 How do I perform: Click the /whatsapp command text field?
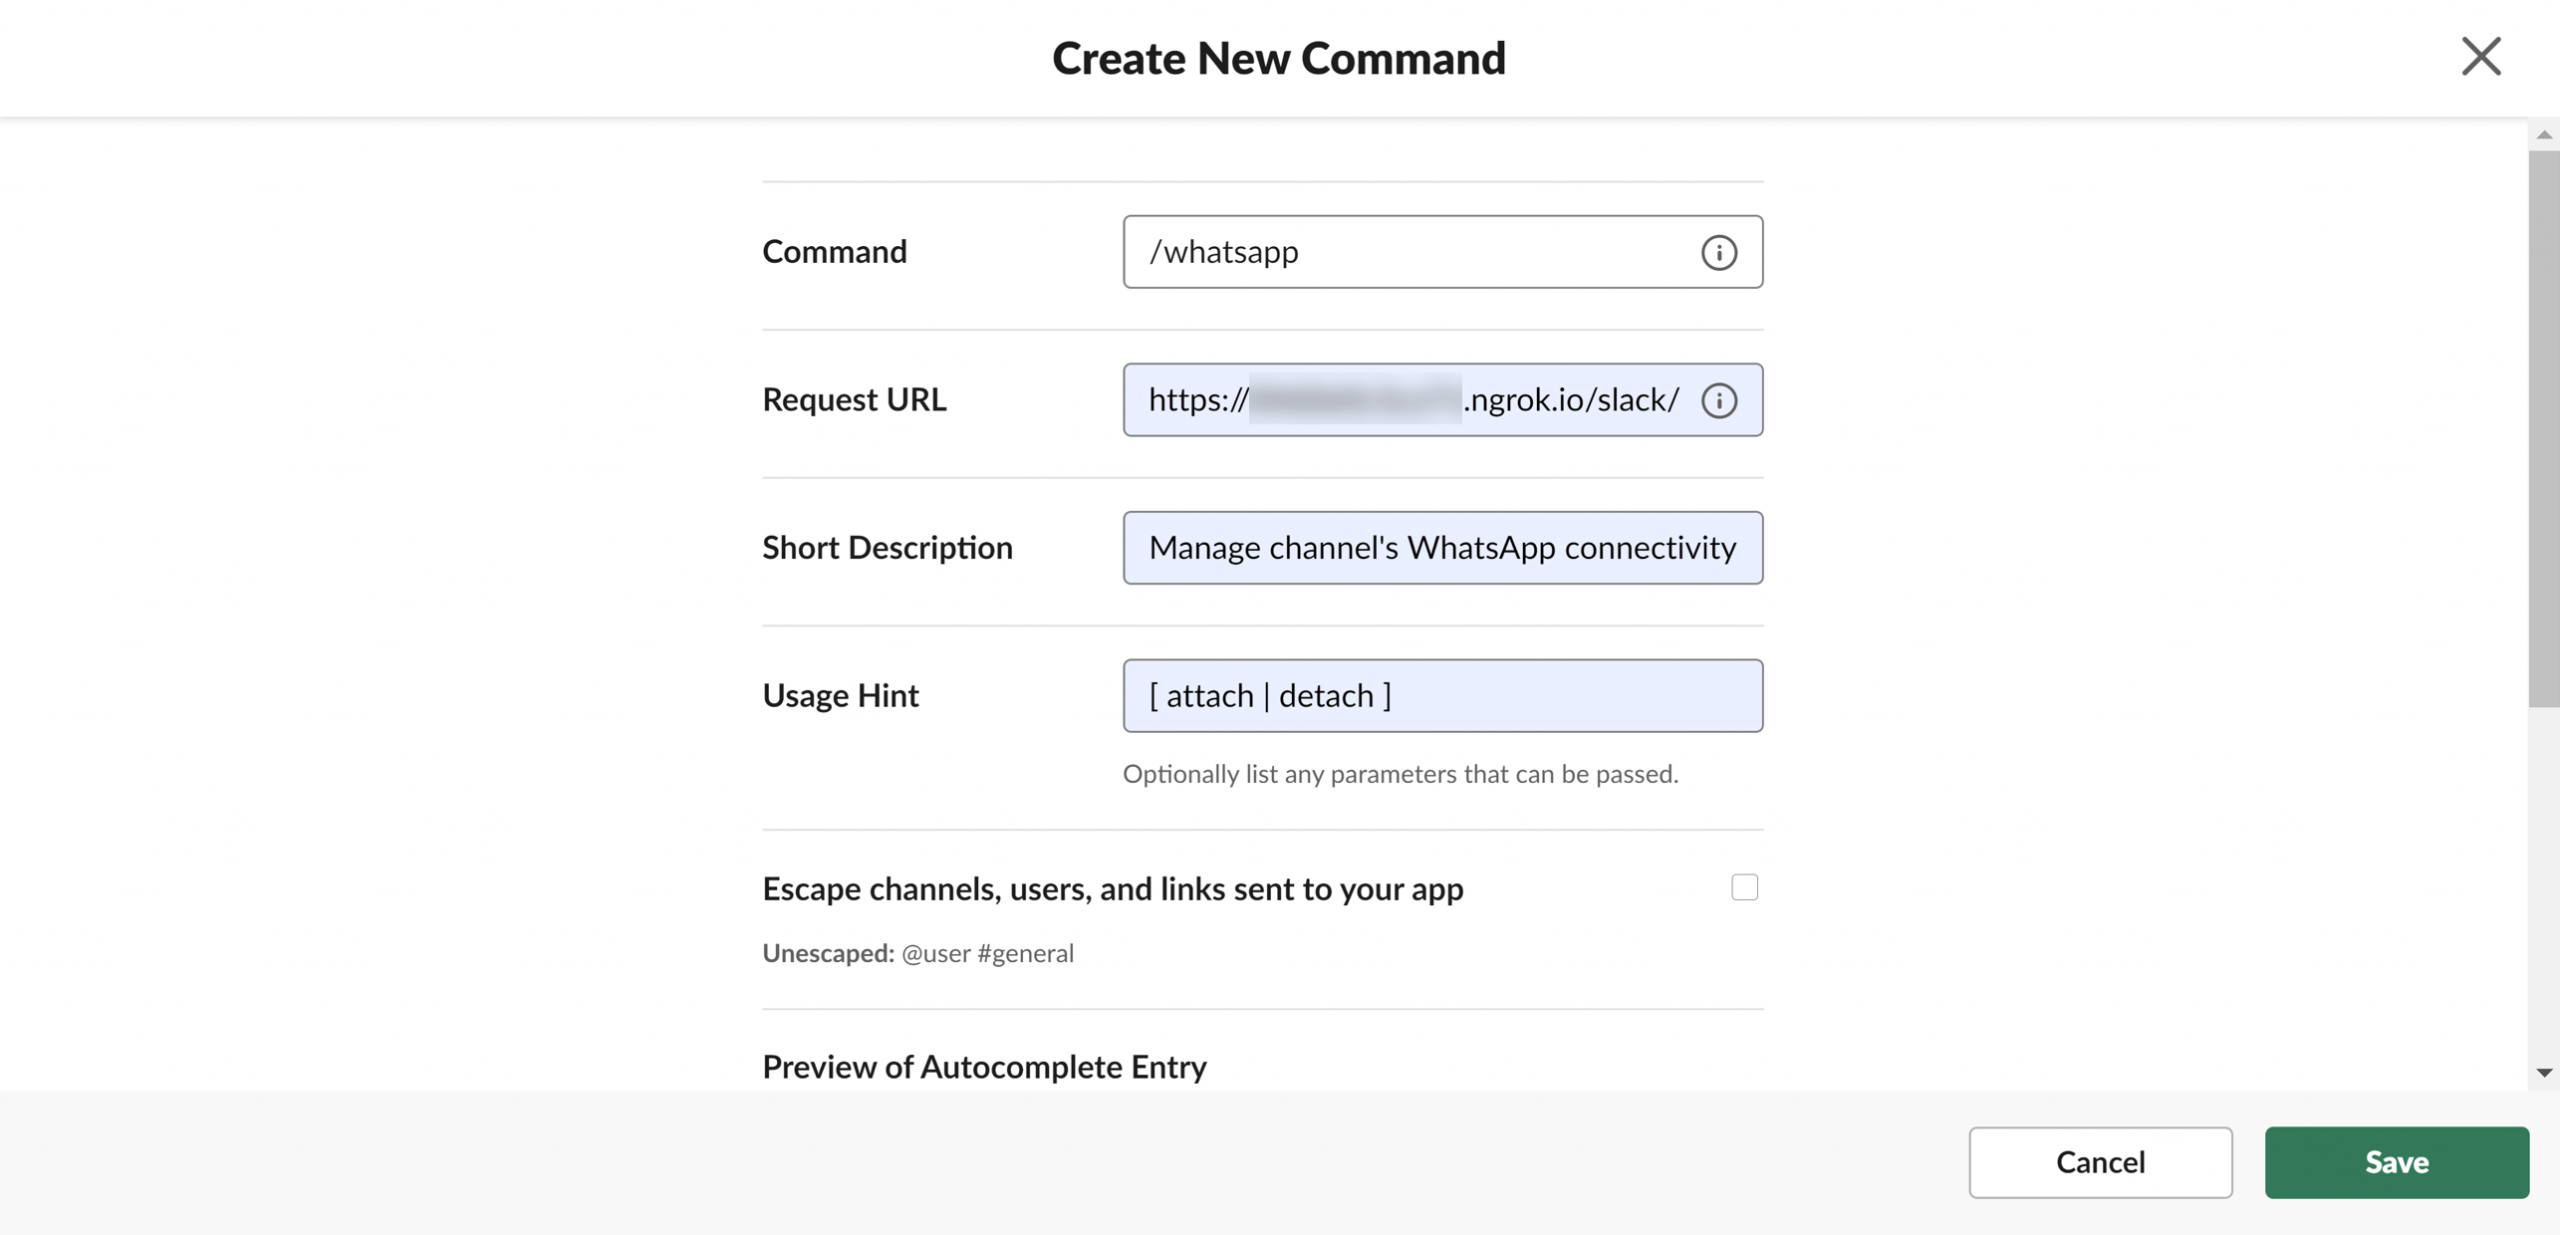point(1443,252)
